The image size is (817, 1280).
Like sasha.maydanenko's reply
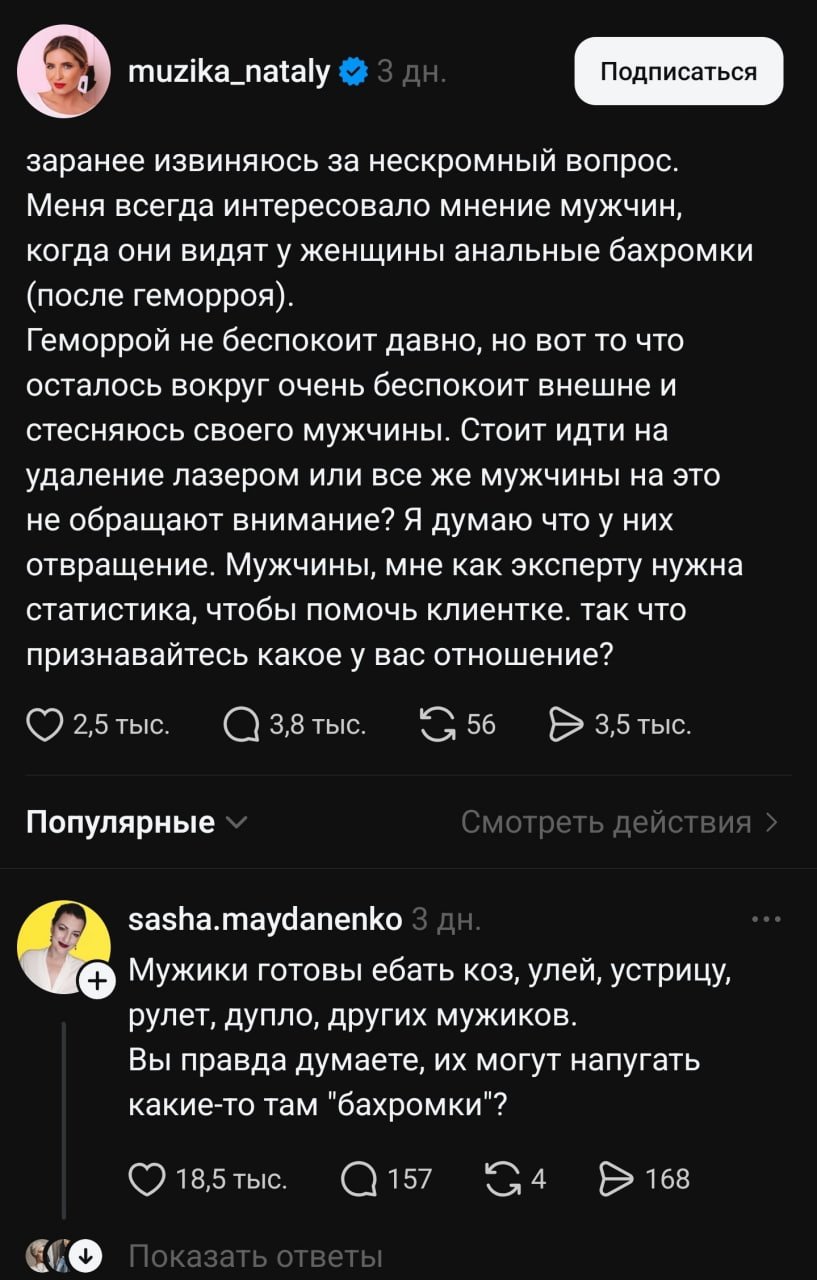point(146,1178)
